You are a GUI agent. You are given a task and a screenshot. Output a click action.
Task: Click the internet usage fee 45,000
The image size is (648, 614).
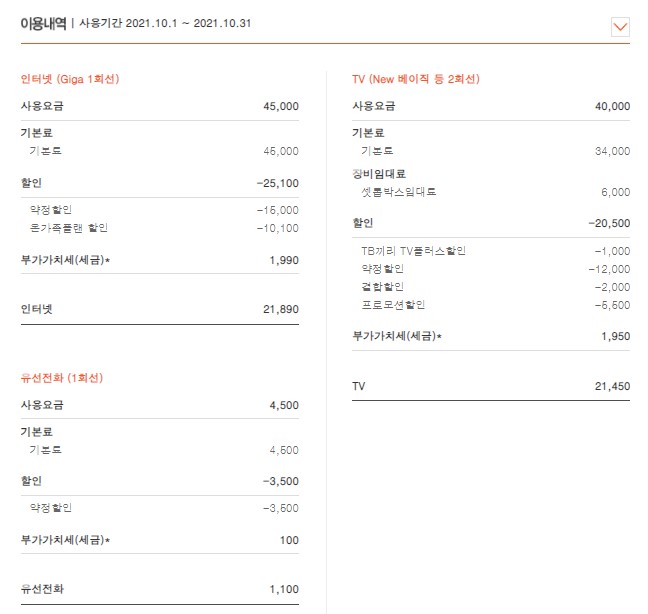click(x=280, y=106)
